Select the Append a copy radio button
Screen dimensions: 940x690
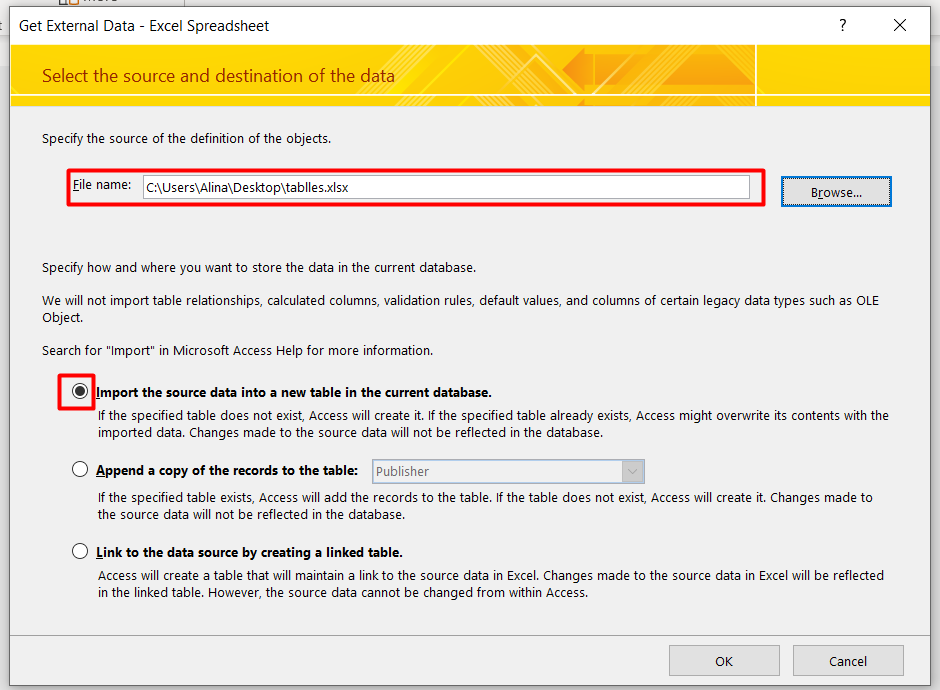click(80, 470)
